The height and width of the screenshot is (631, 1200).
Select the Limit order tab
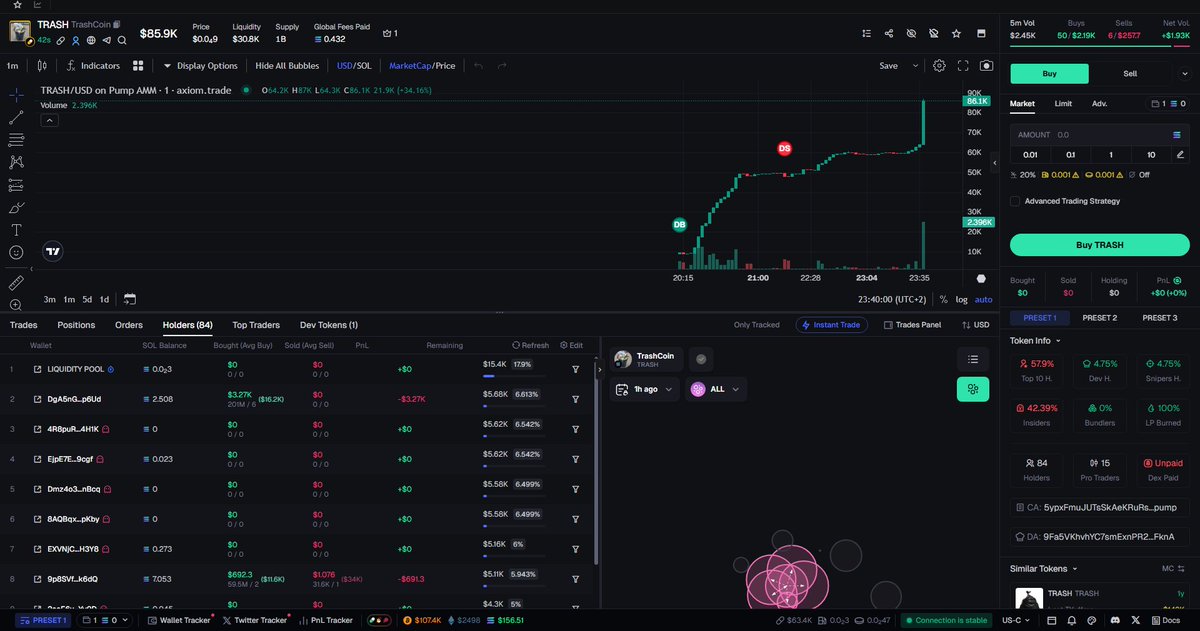(1063, 103)
